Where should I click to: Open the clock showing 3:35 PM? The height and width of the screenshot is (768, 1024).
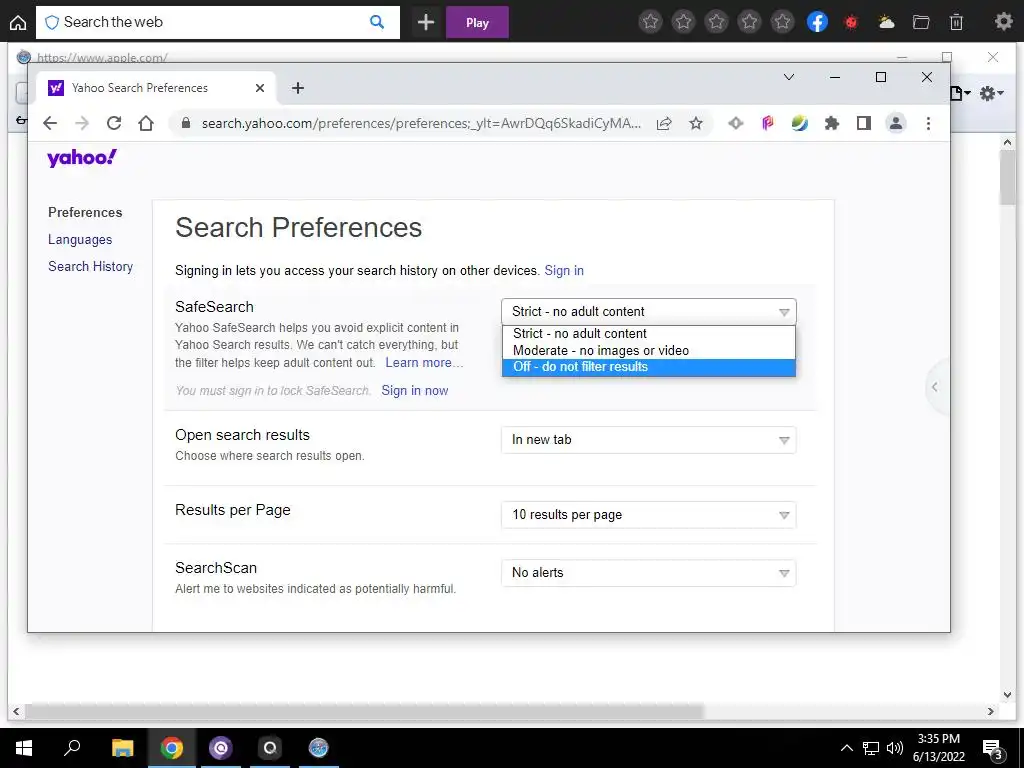pyautogui.click(x=938, y=748)
